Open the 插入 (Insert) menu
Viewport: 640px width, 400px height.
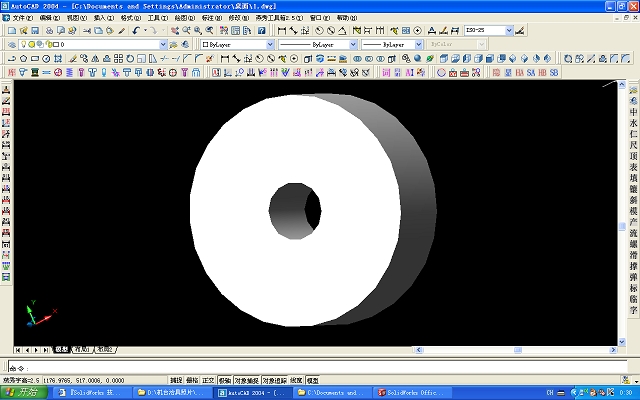pyautogui.click(x=104, y=18)
